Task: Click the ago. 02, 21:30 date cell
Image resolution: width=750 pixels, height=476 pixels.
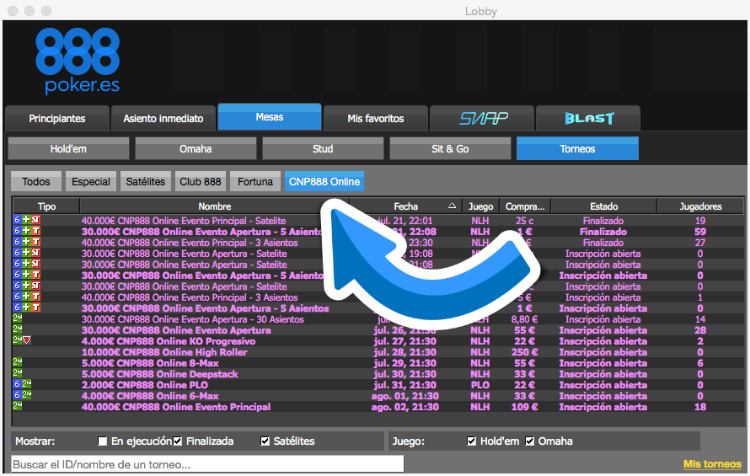Action: point(405,407)
